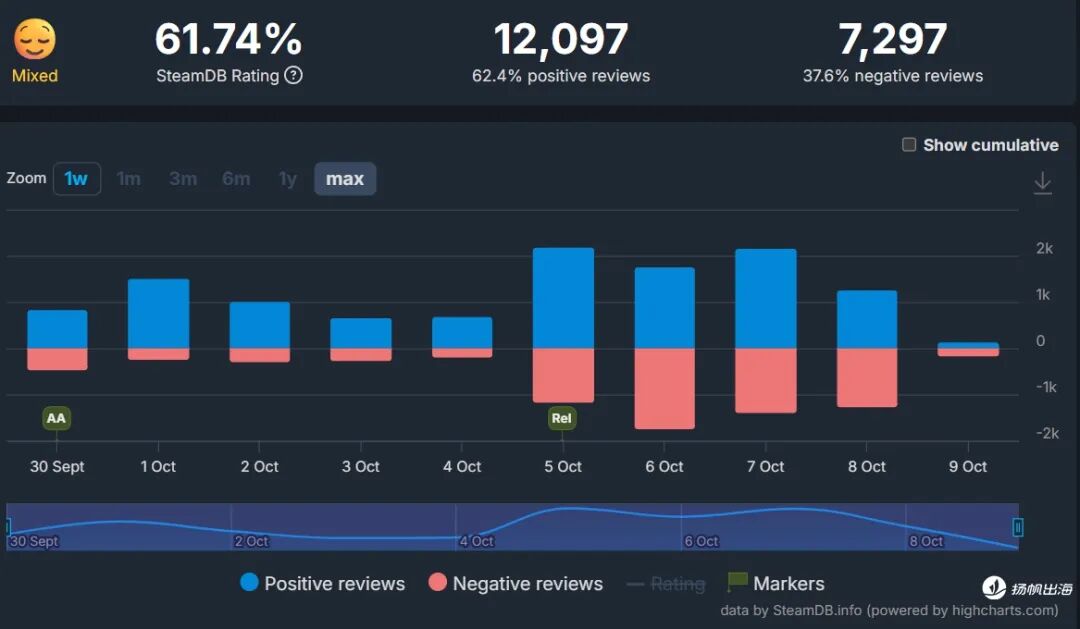Click the '37.6% negative reviews' label
This screenshot has width=1080, height=629.
(893, 76)
